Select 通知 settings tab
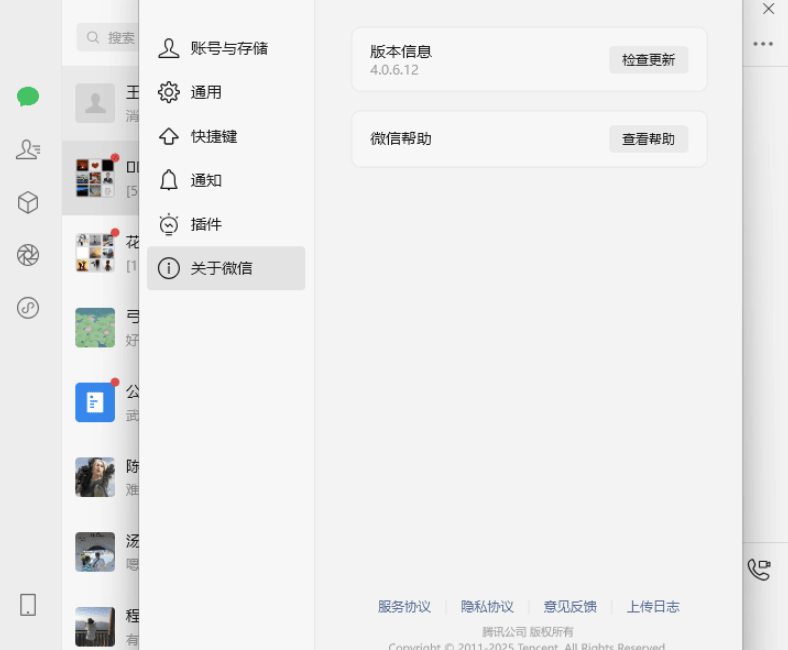 pos(226,180)
